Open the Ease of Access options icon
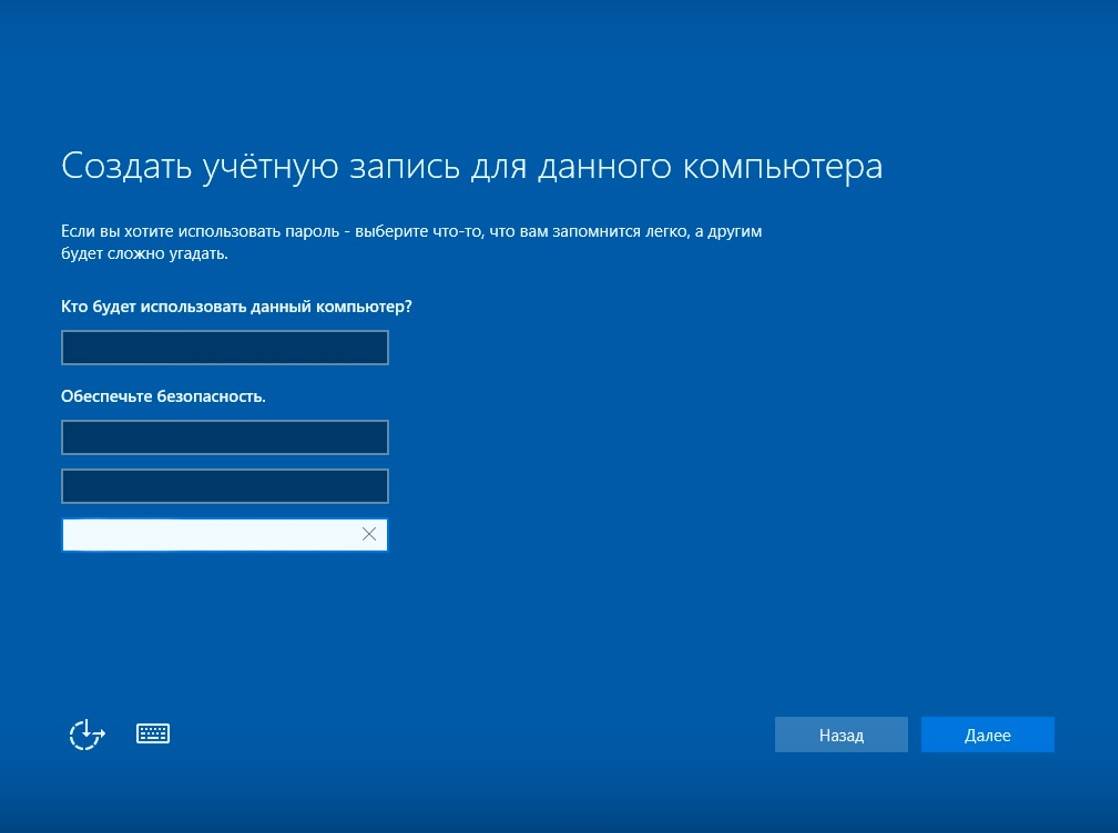 (87, 735)
